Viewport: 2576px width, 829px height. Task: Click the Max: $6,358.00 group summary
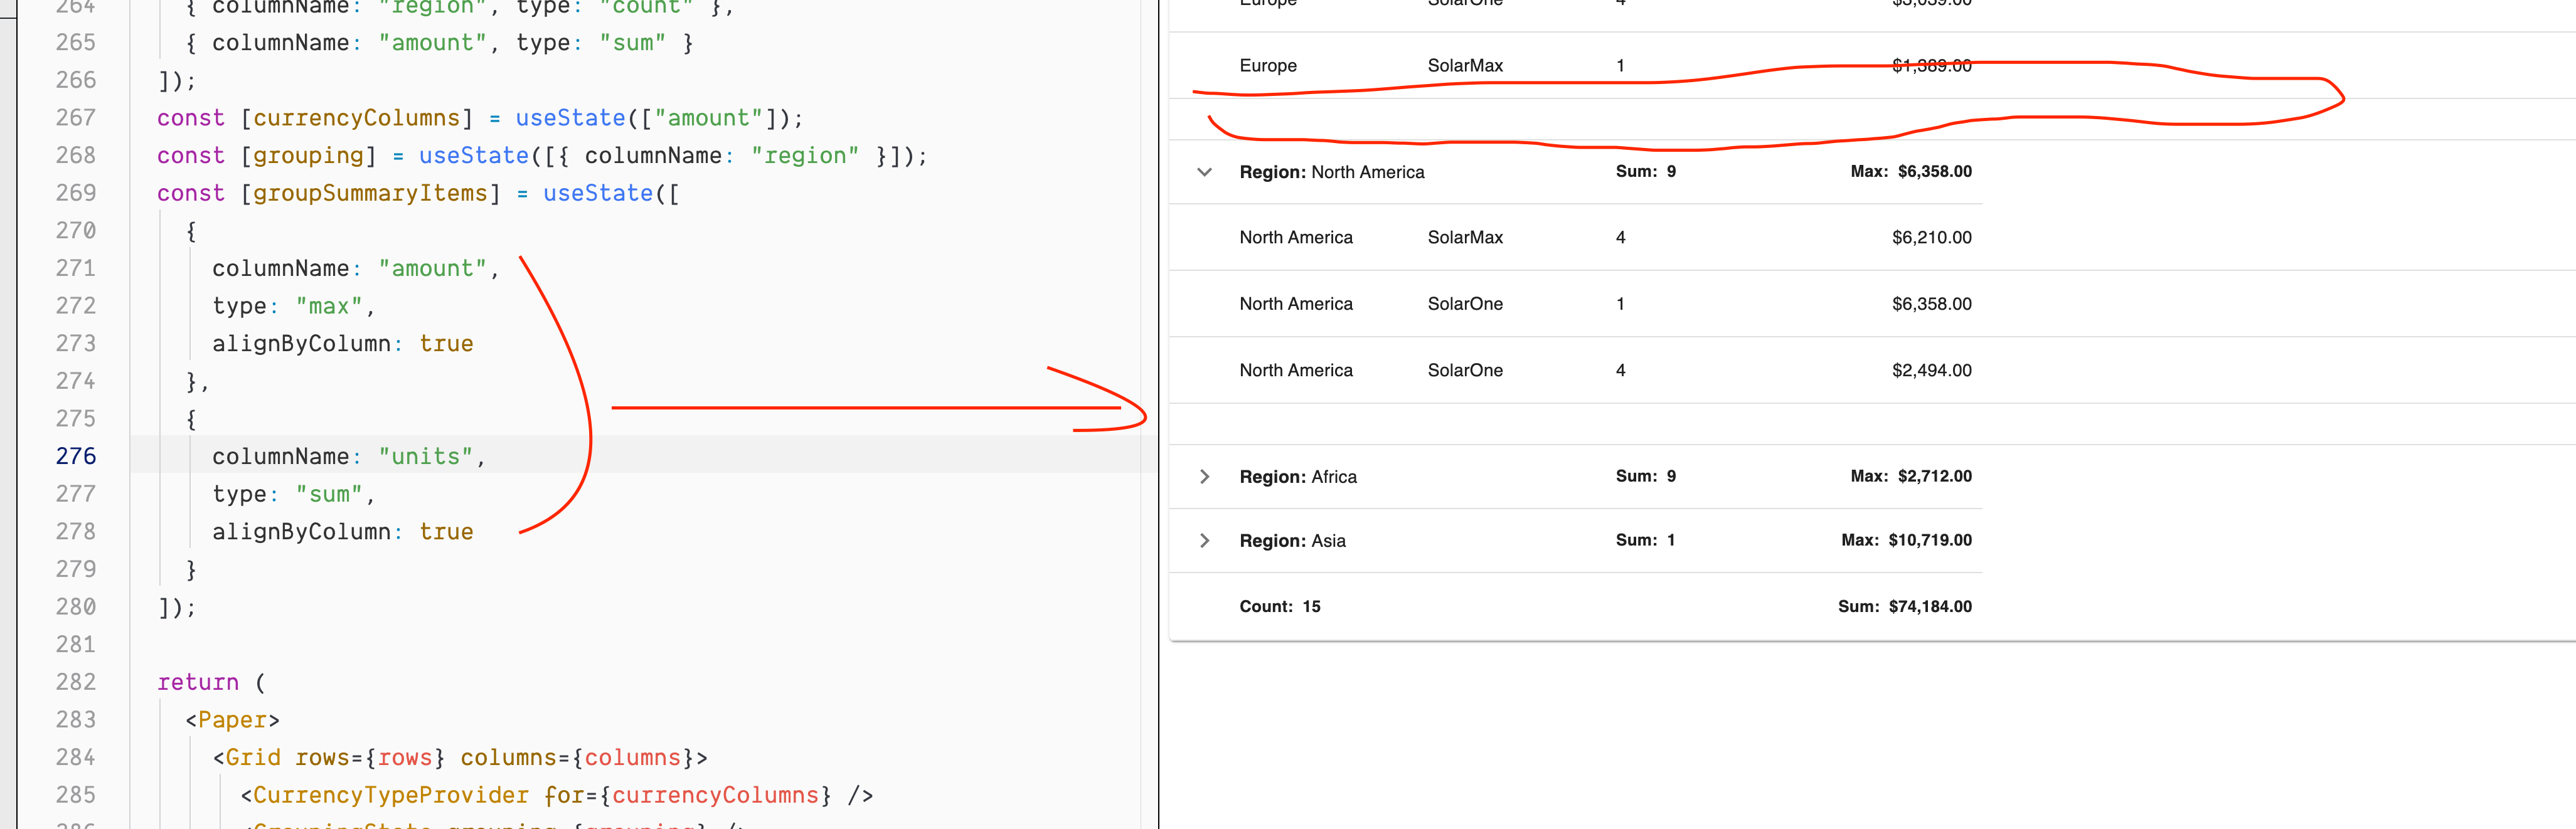[1911, 171]
